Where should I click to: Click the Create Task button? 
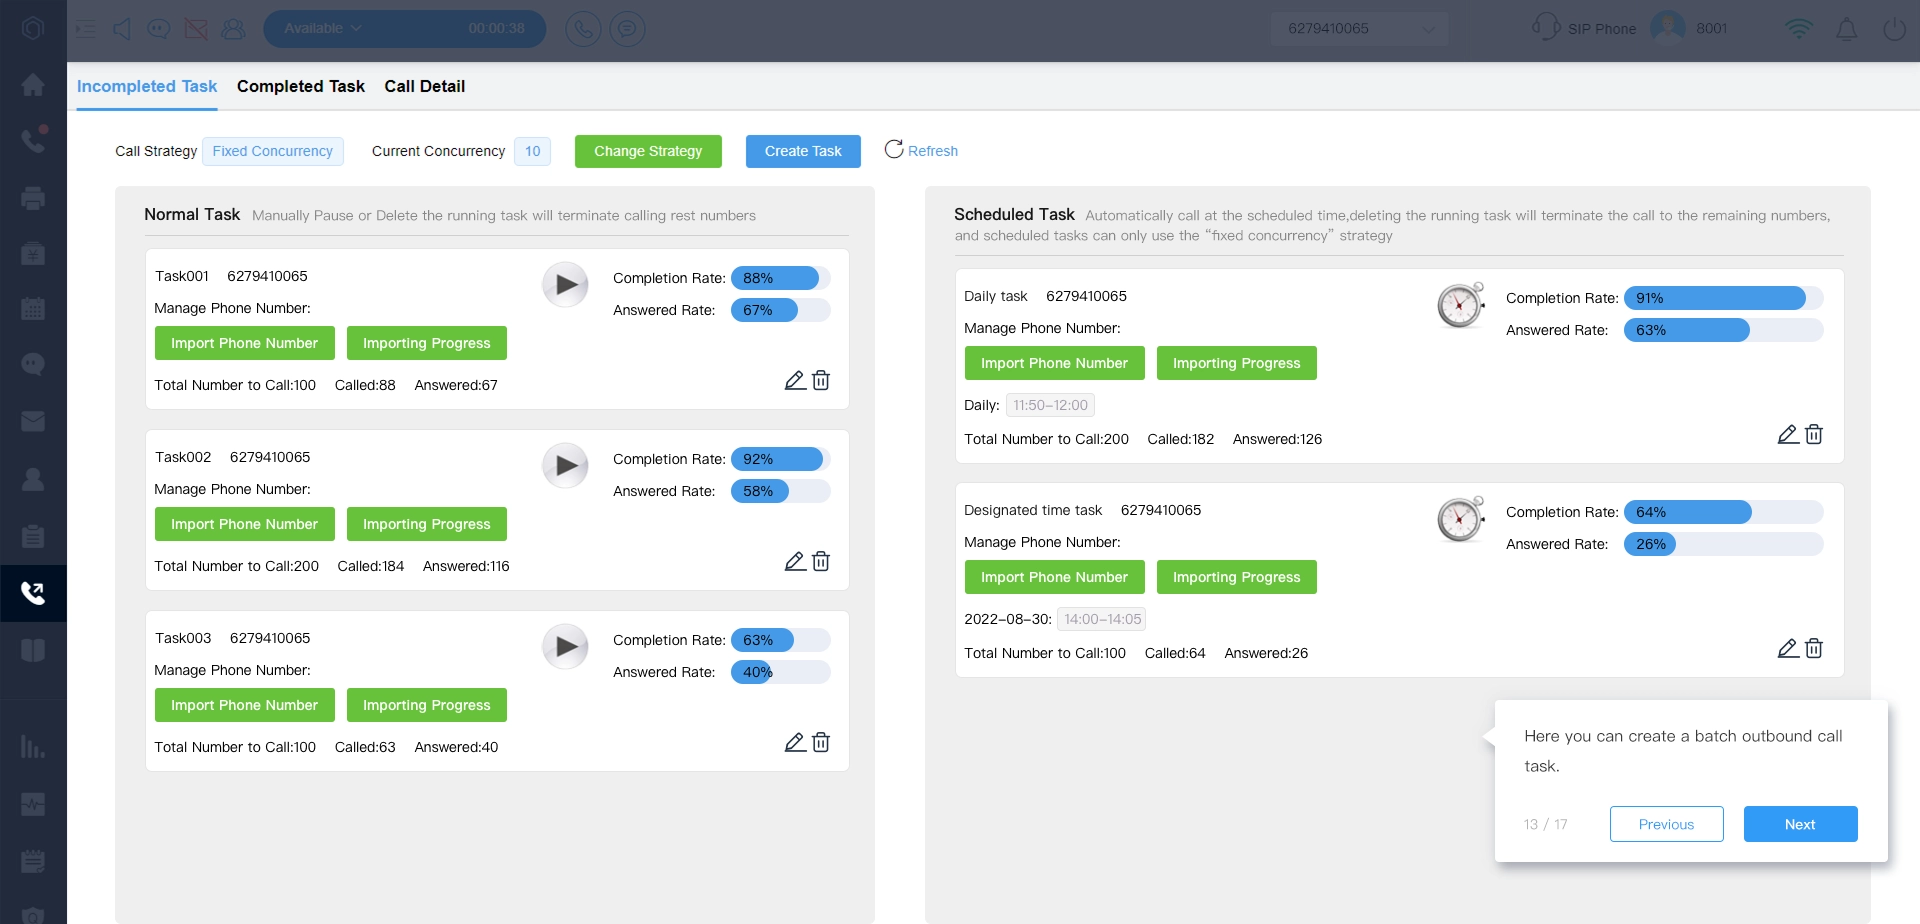coord(803,151)
